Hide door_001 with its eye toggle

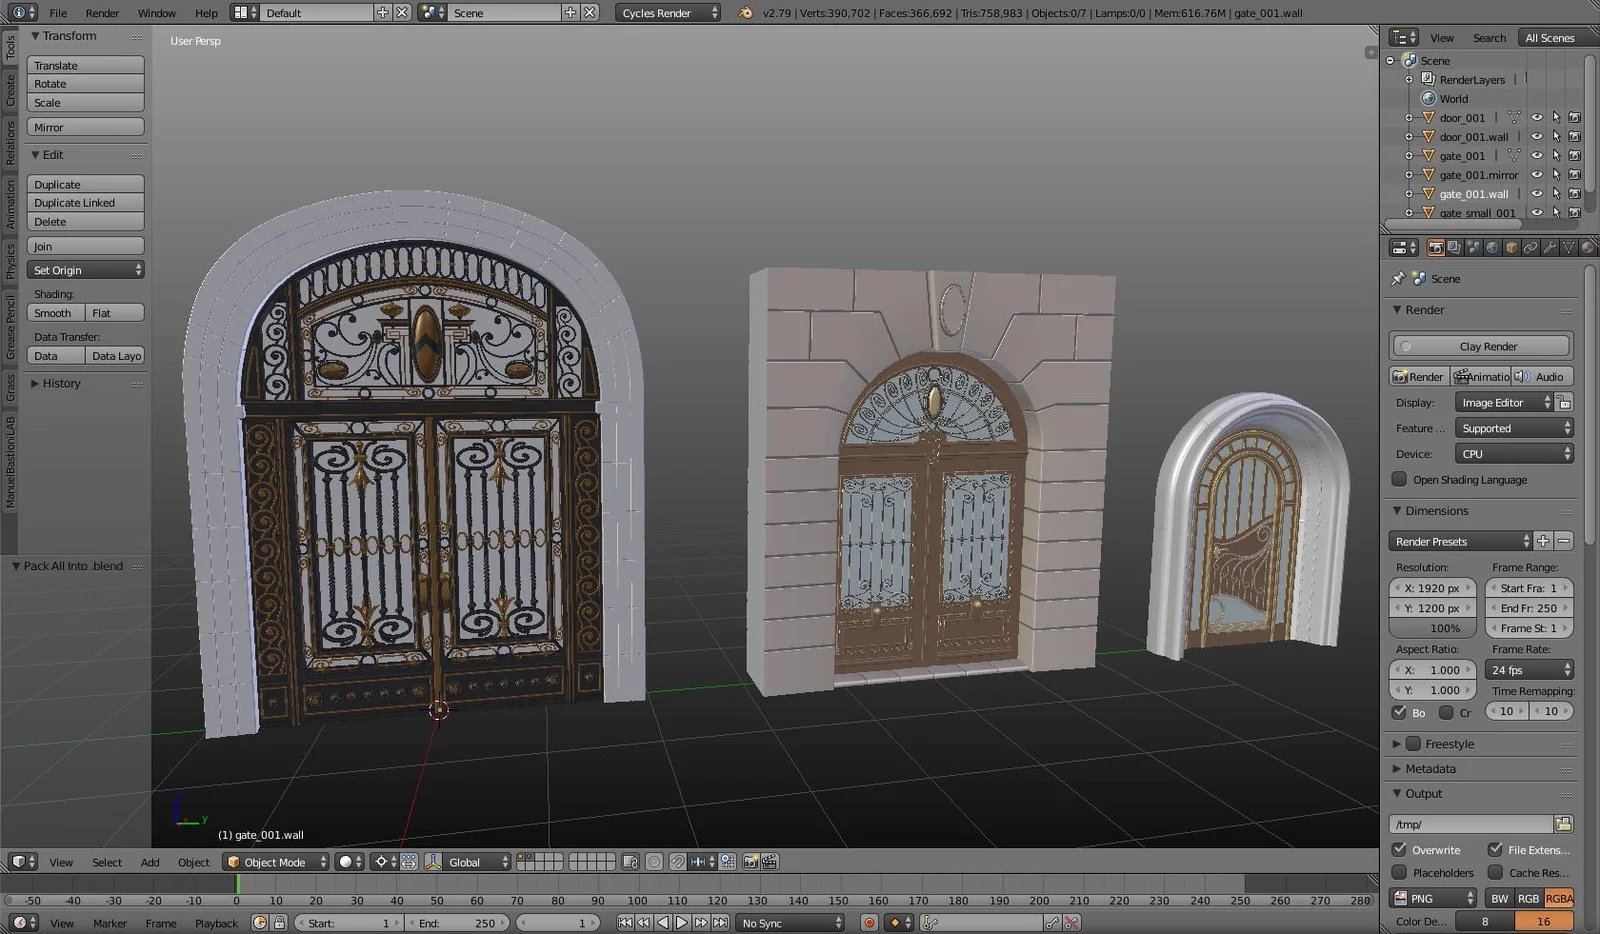[x=1537, y=117]
